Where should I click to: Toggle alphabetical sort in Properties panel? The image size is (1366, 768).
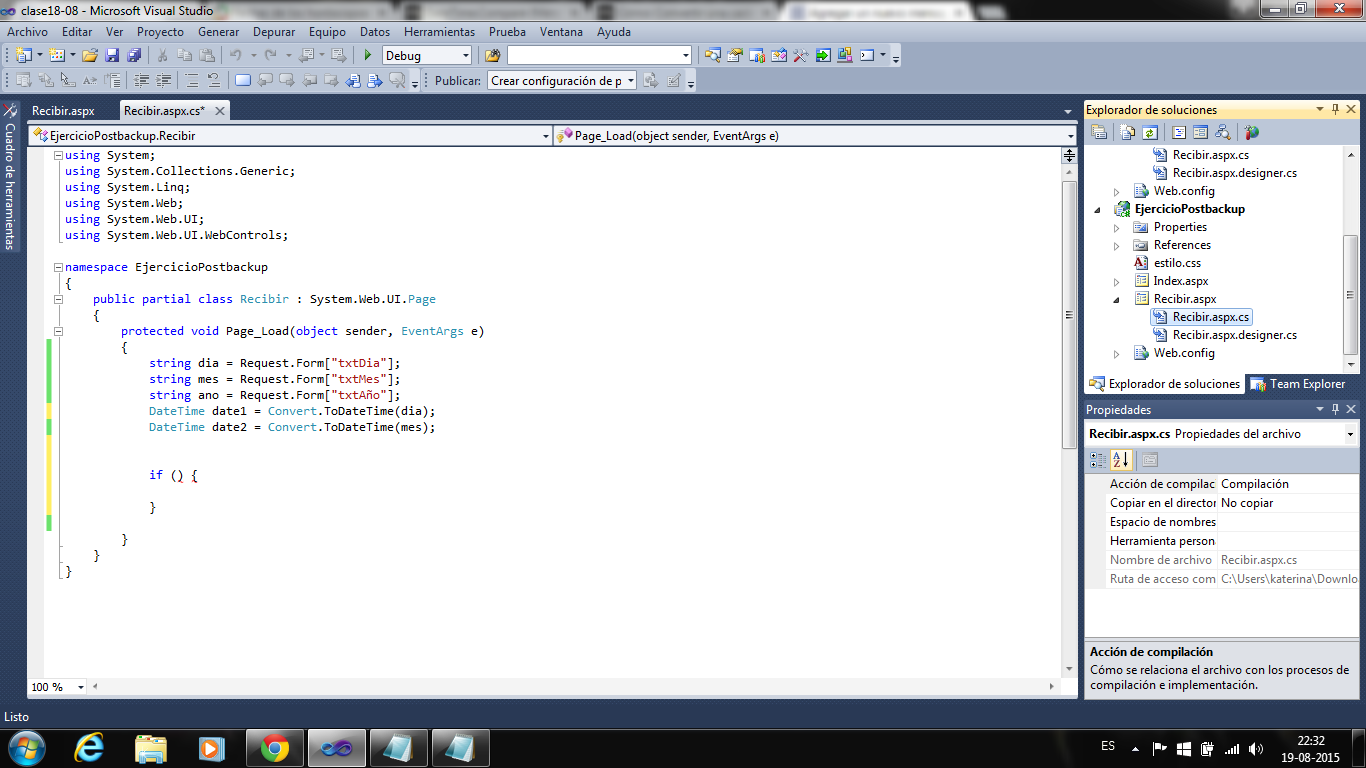pyautogui.click(x=1120, y=460)
